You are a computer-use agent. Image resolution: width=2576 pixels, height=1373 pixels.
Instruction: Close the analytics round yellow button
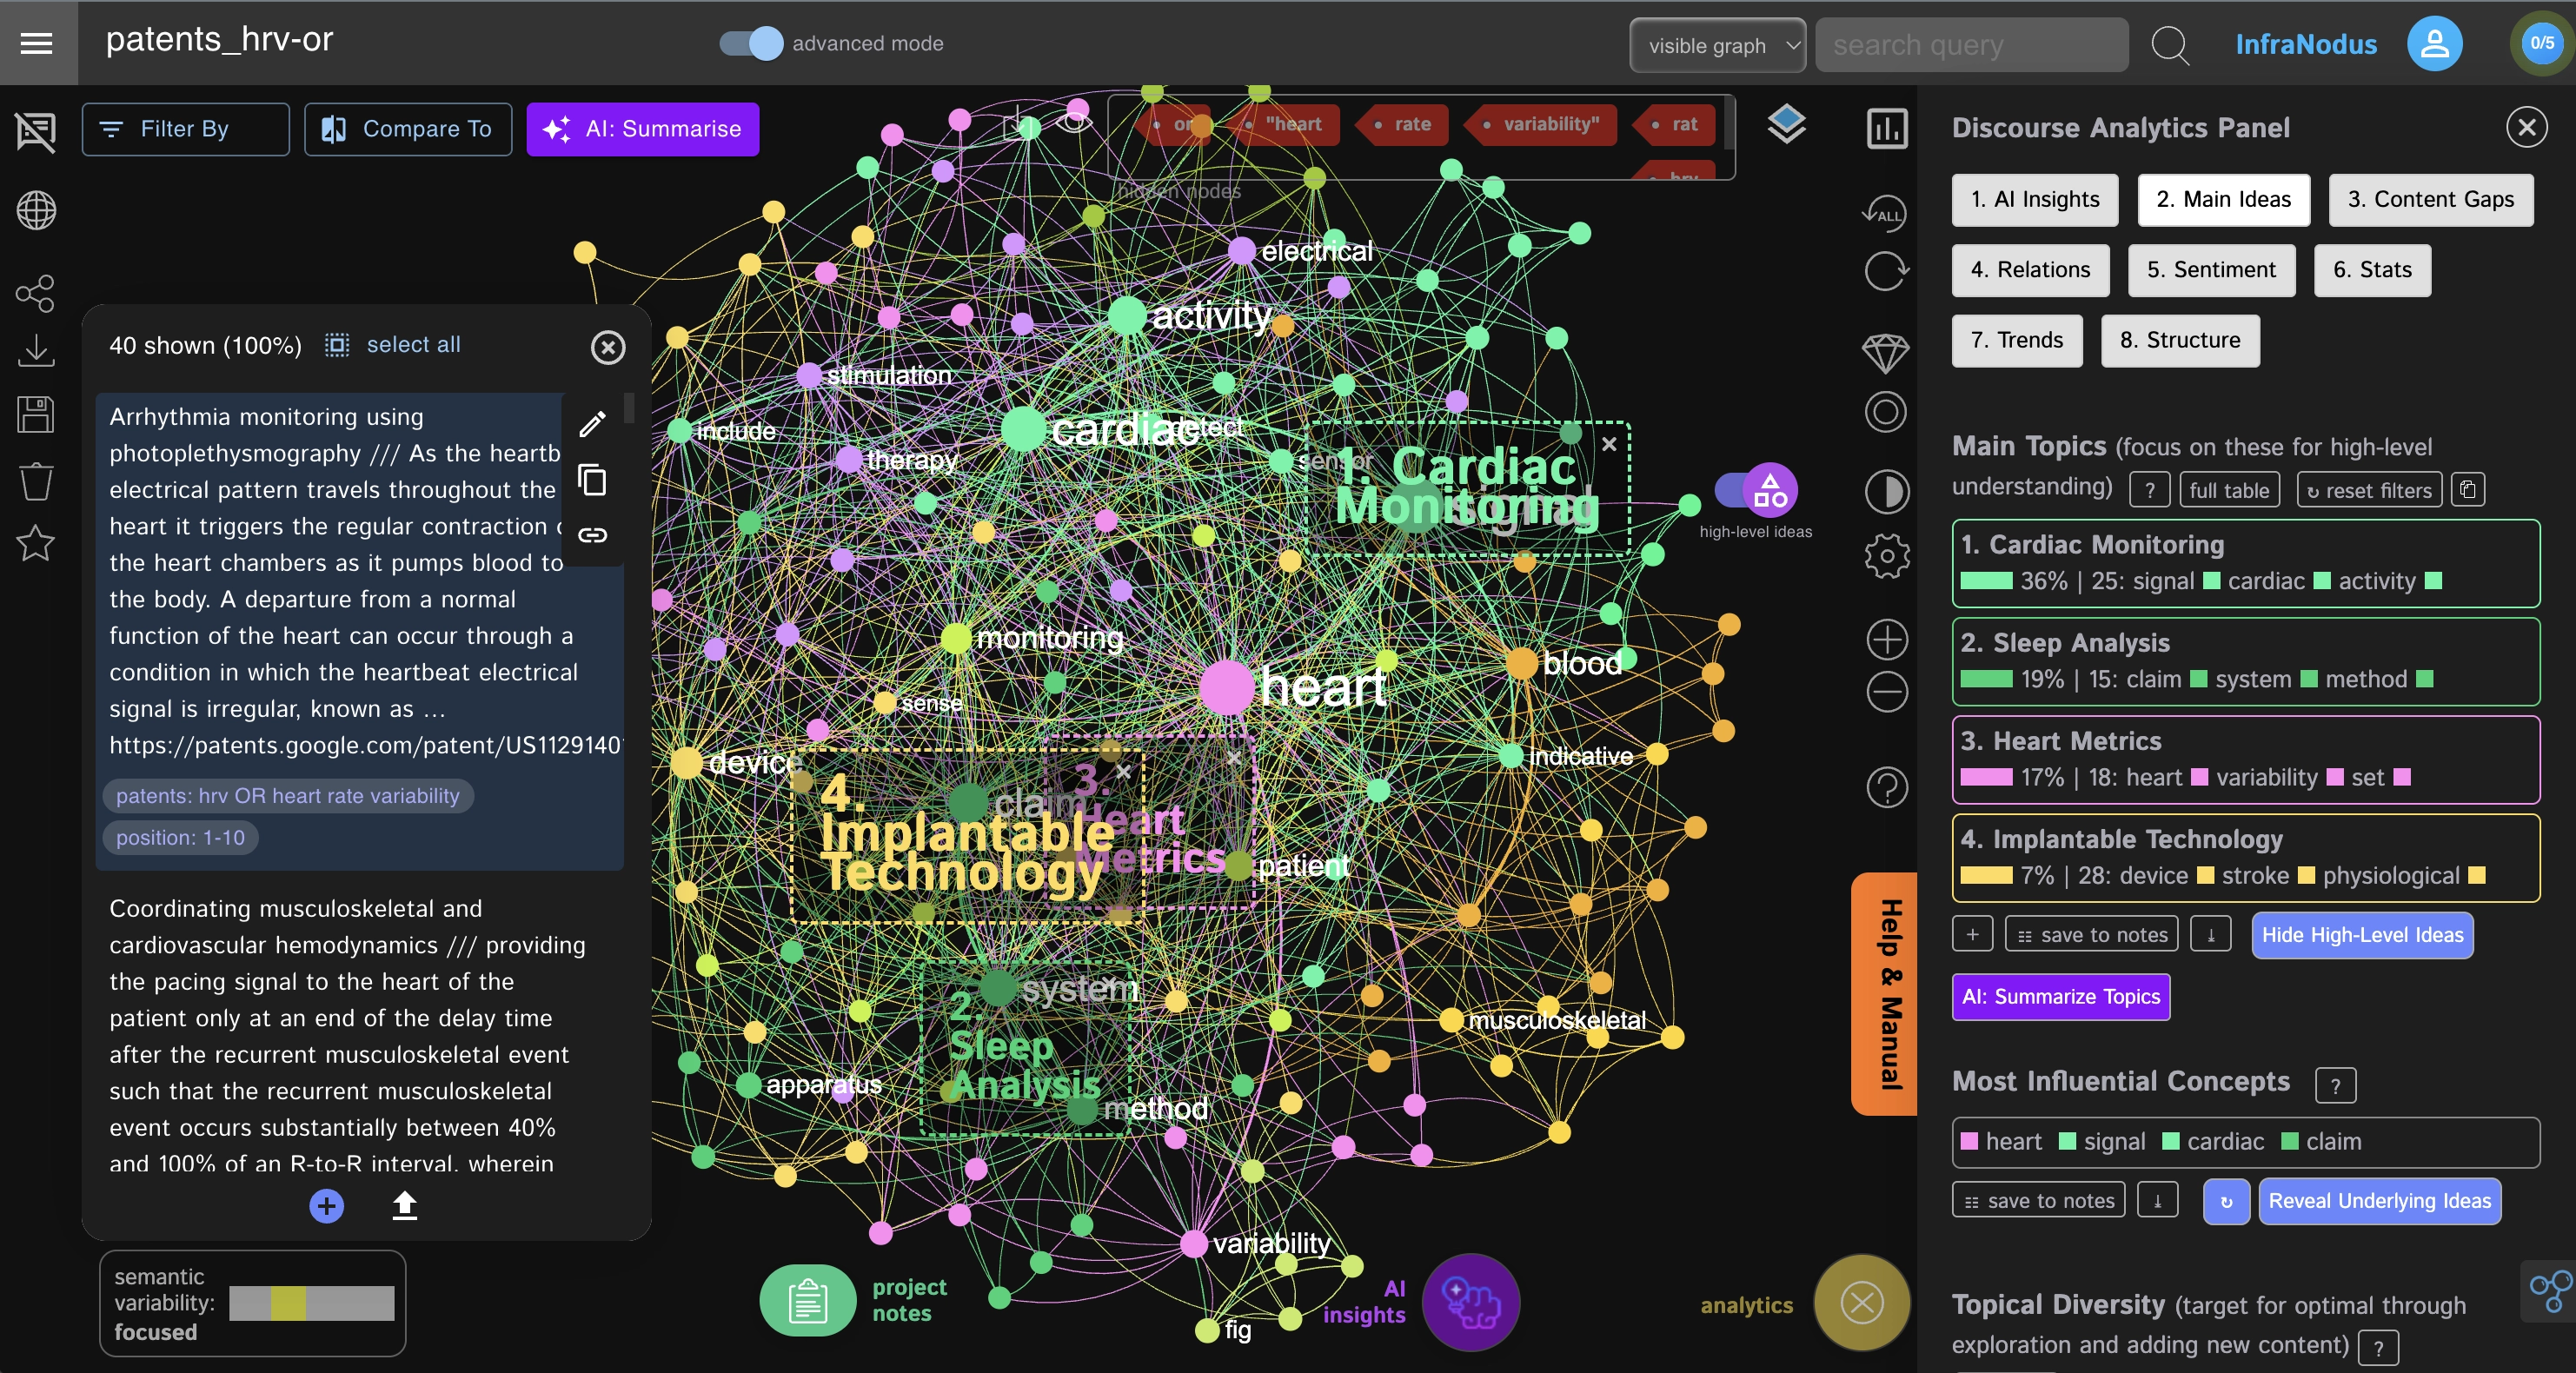1862,1303
